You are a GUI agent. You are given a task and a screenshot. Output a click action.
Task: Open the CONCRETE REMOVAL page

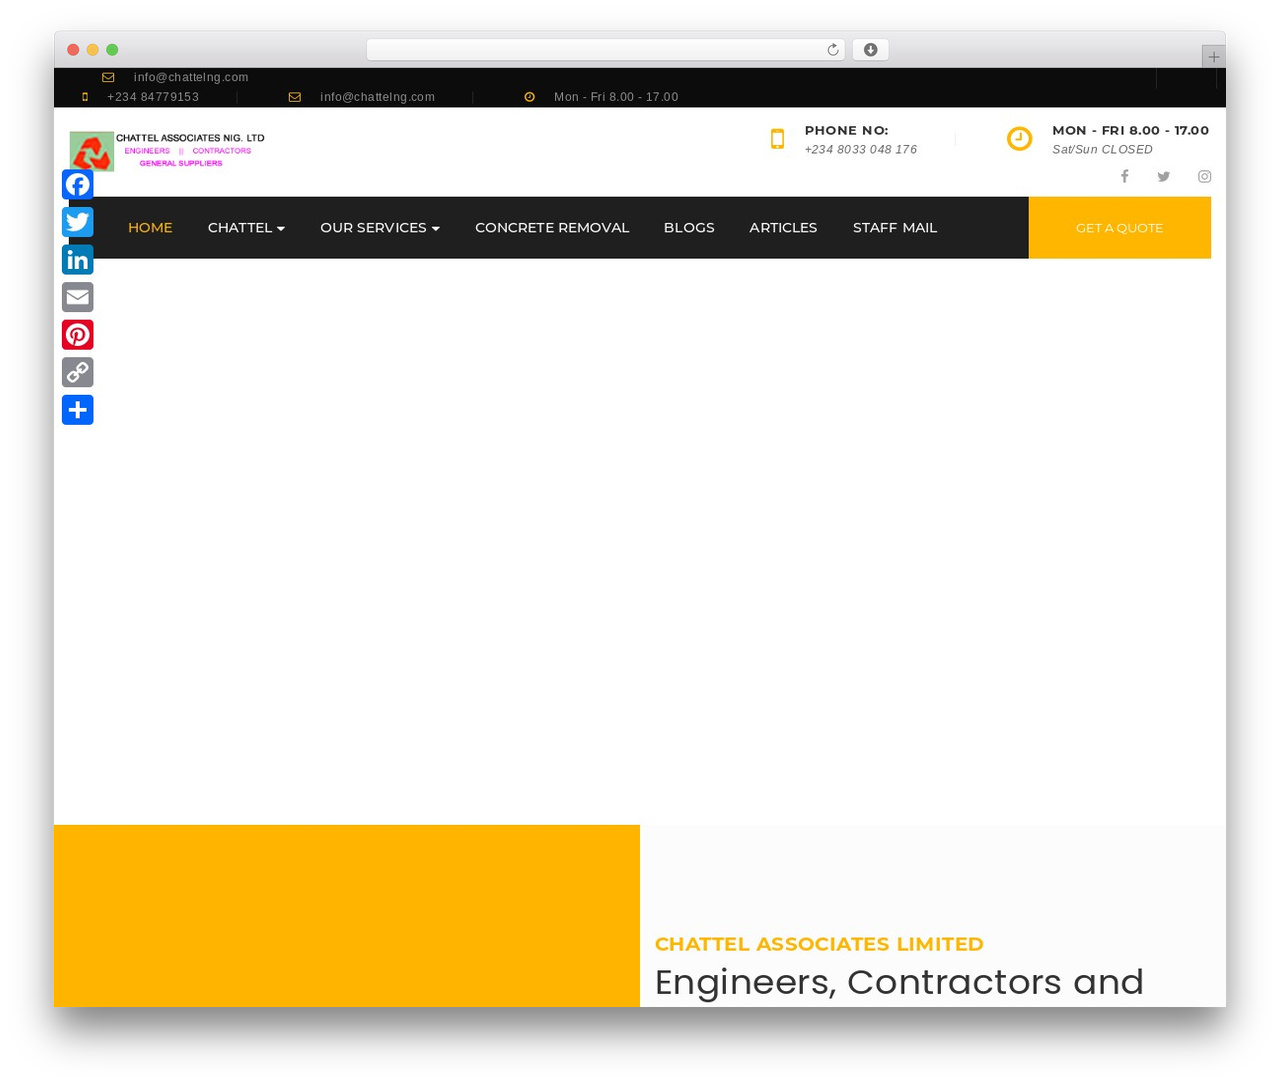click(x=552, y=228)
